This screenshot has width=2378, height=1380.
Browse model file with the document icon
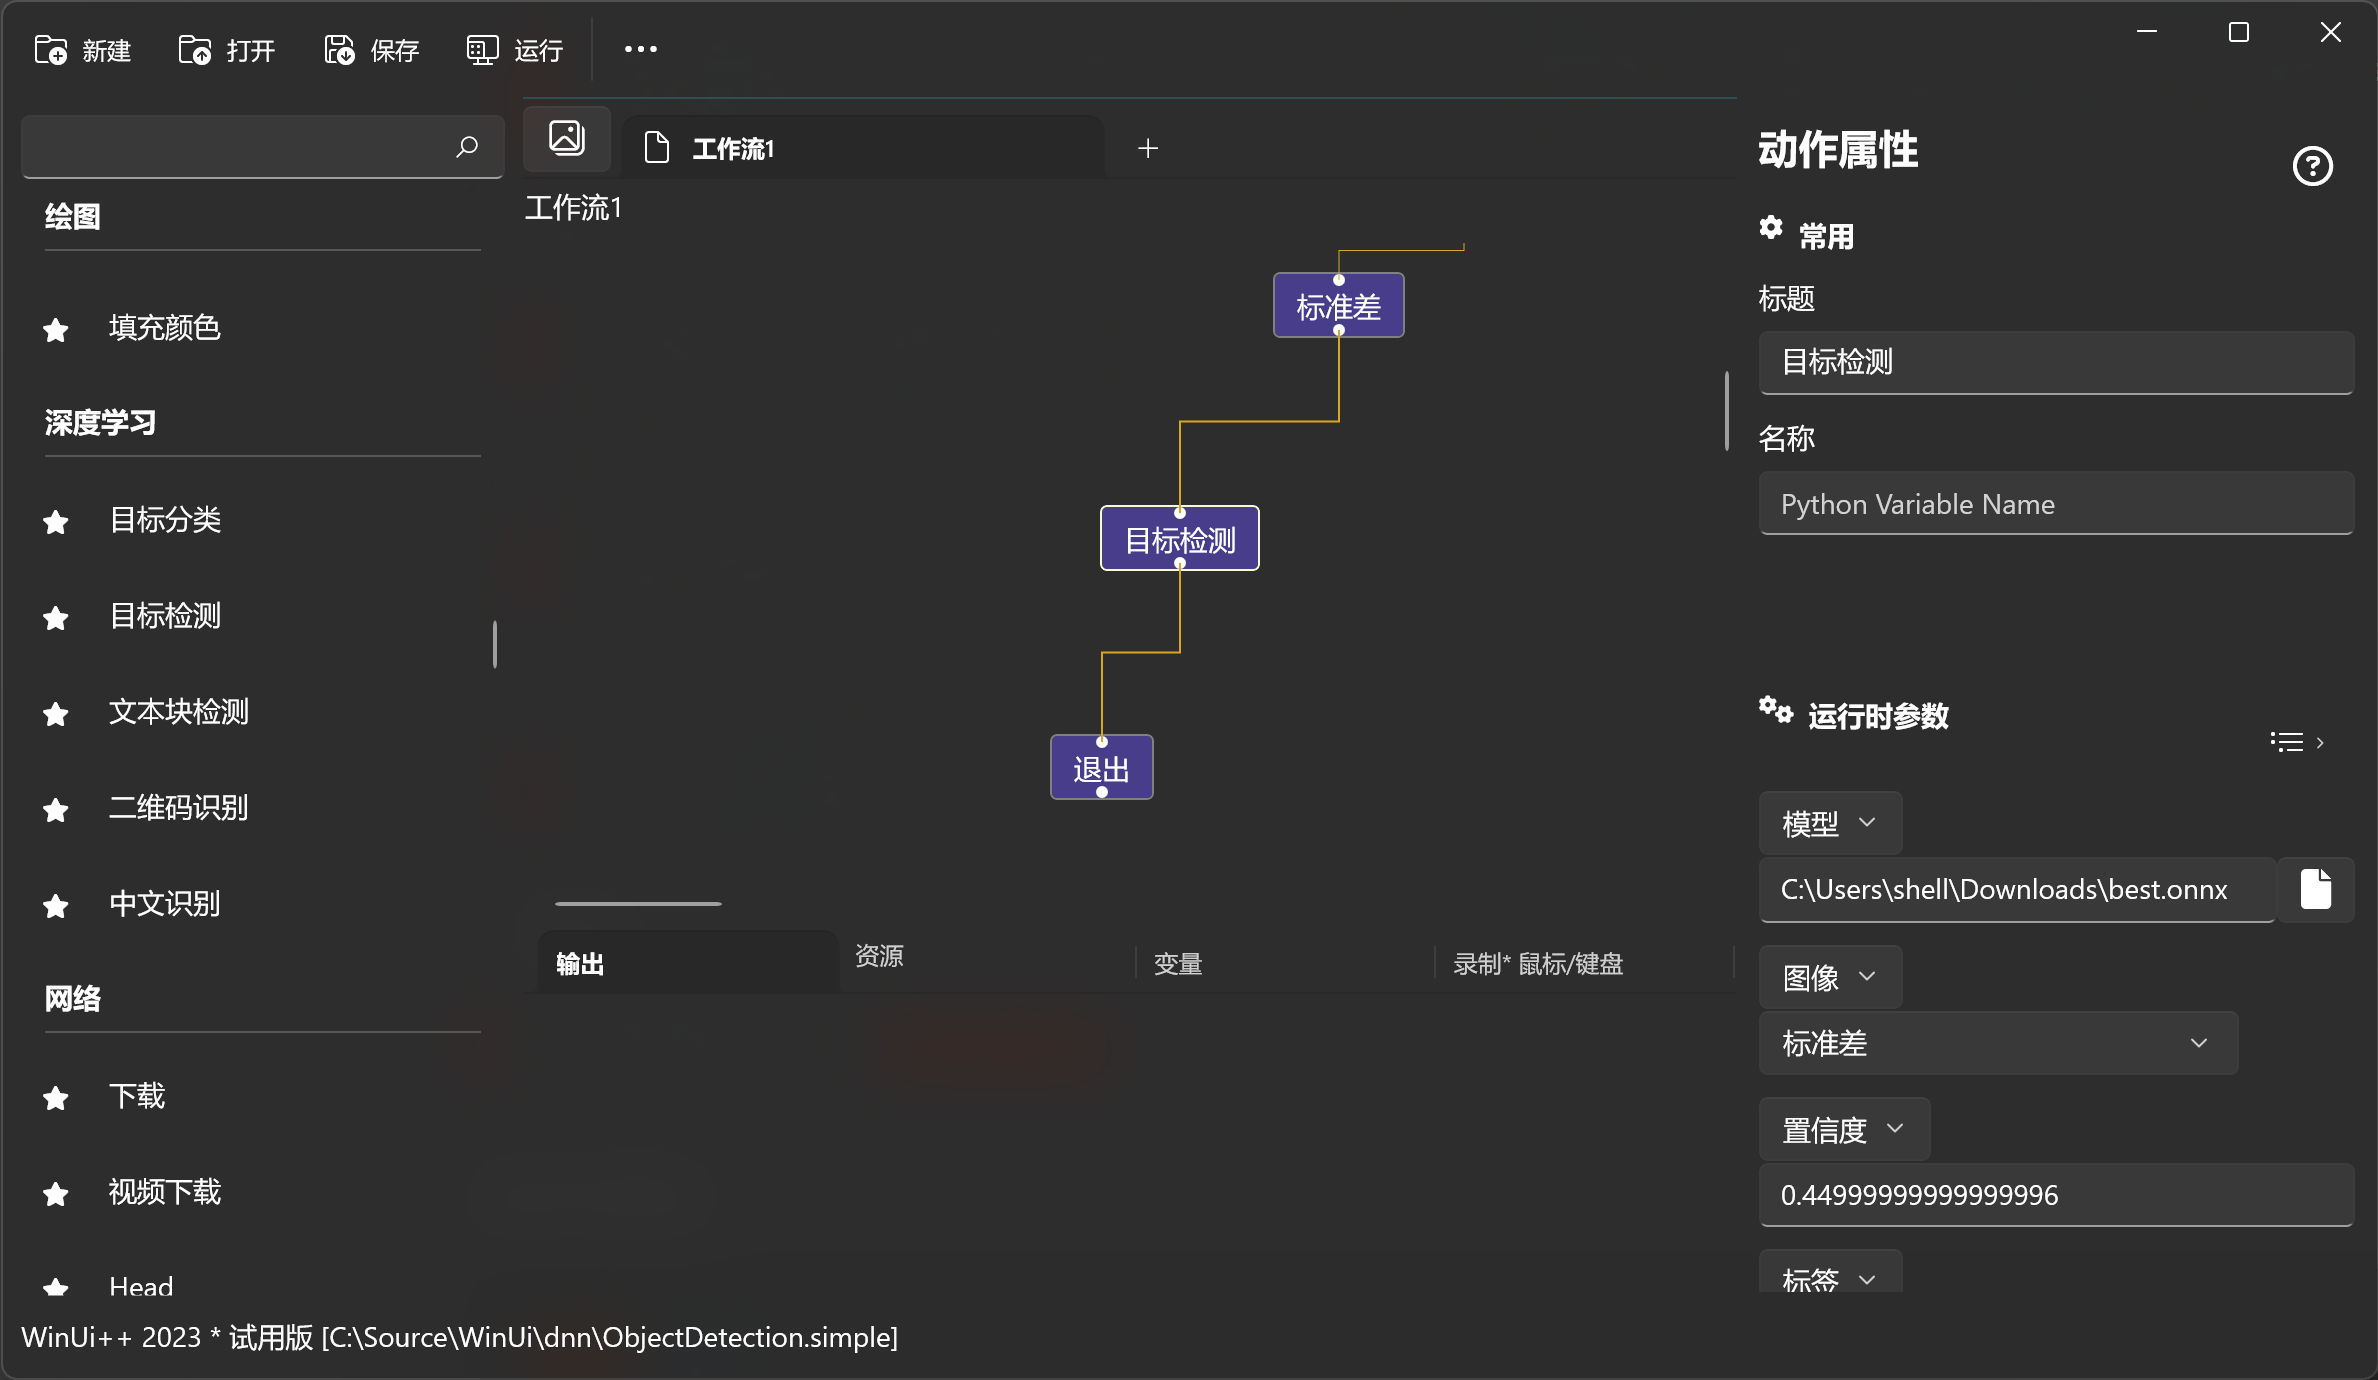(x=2318, y=889)
